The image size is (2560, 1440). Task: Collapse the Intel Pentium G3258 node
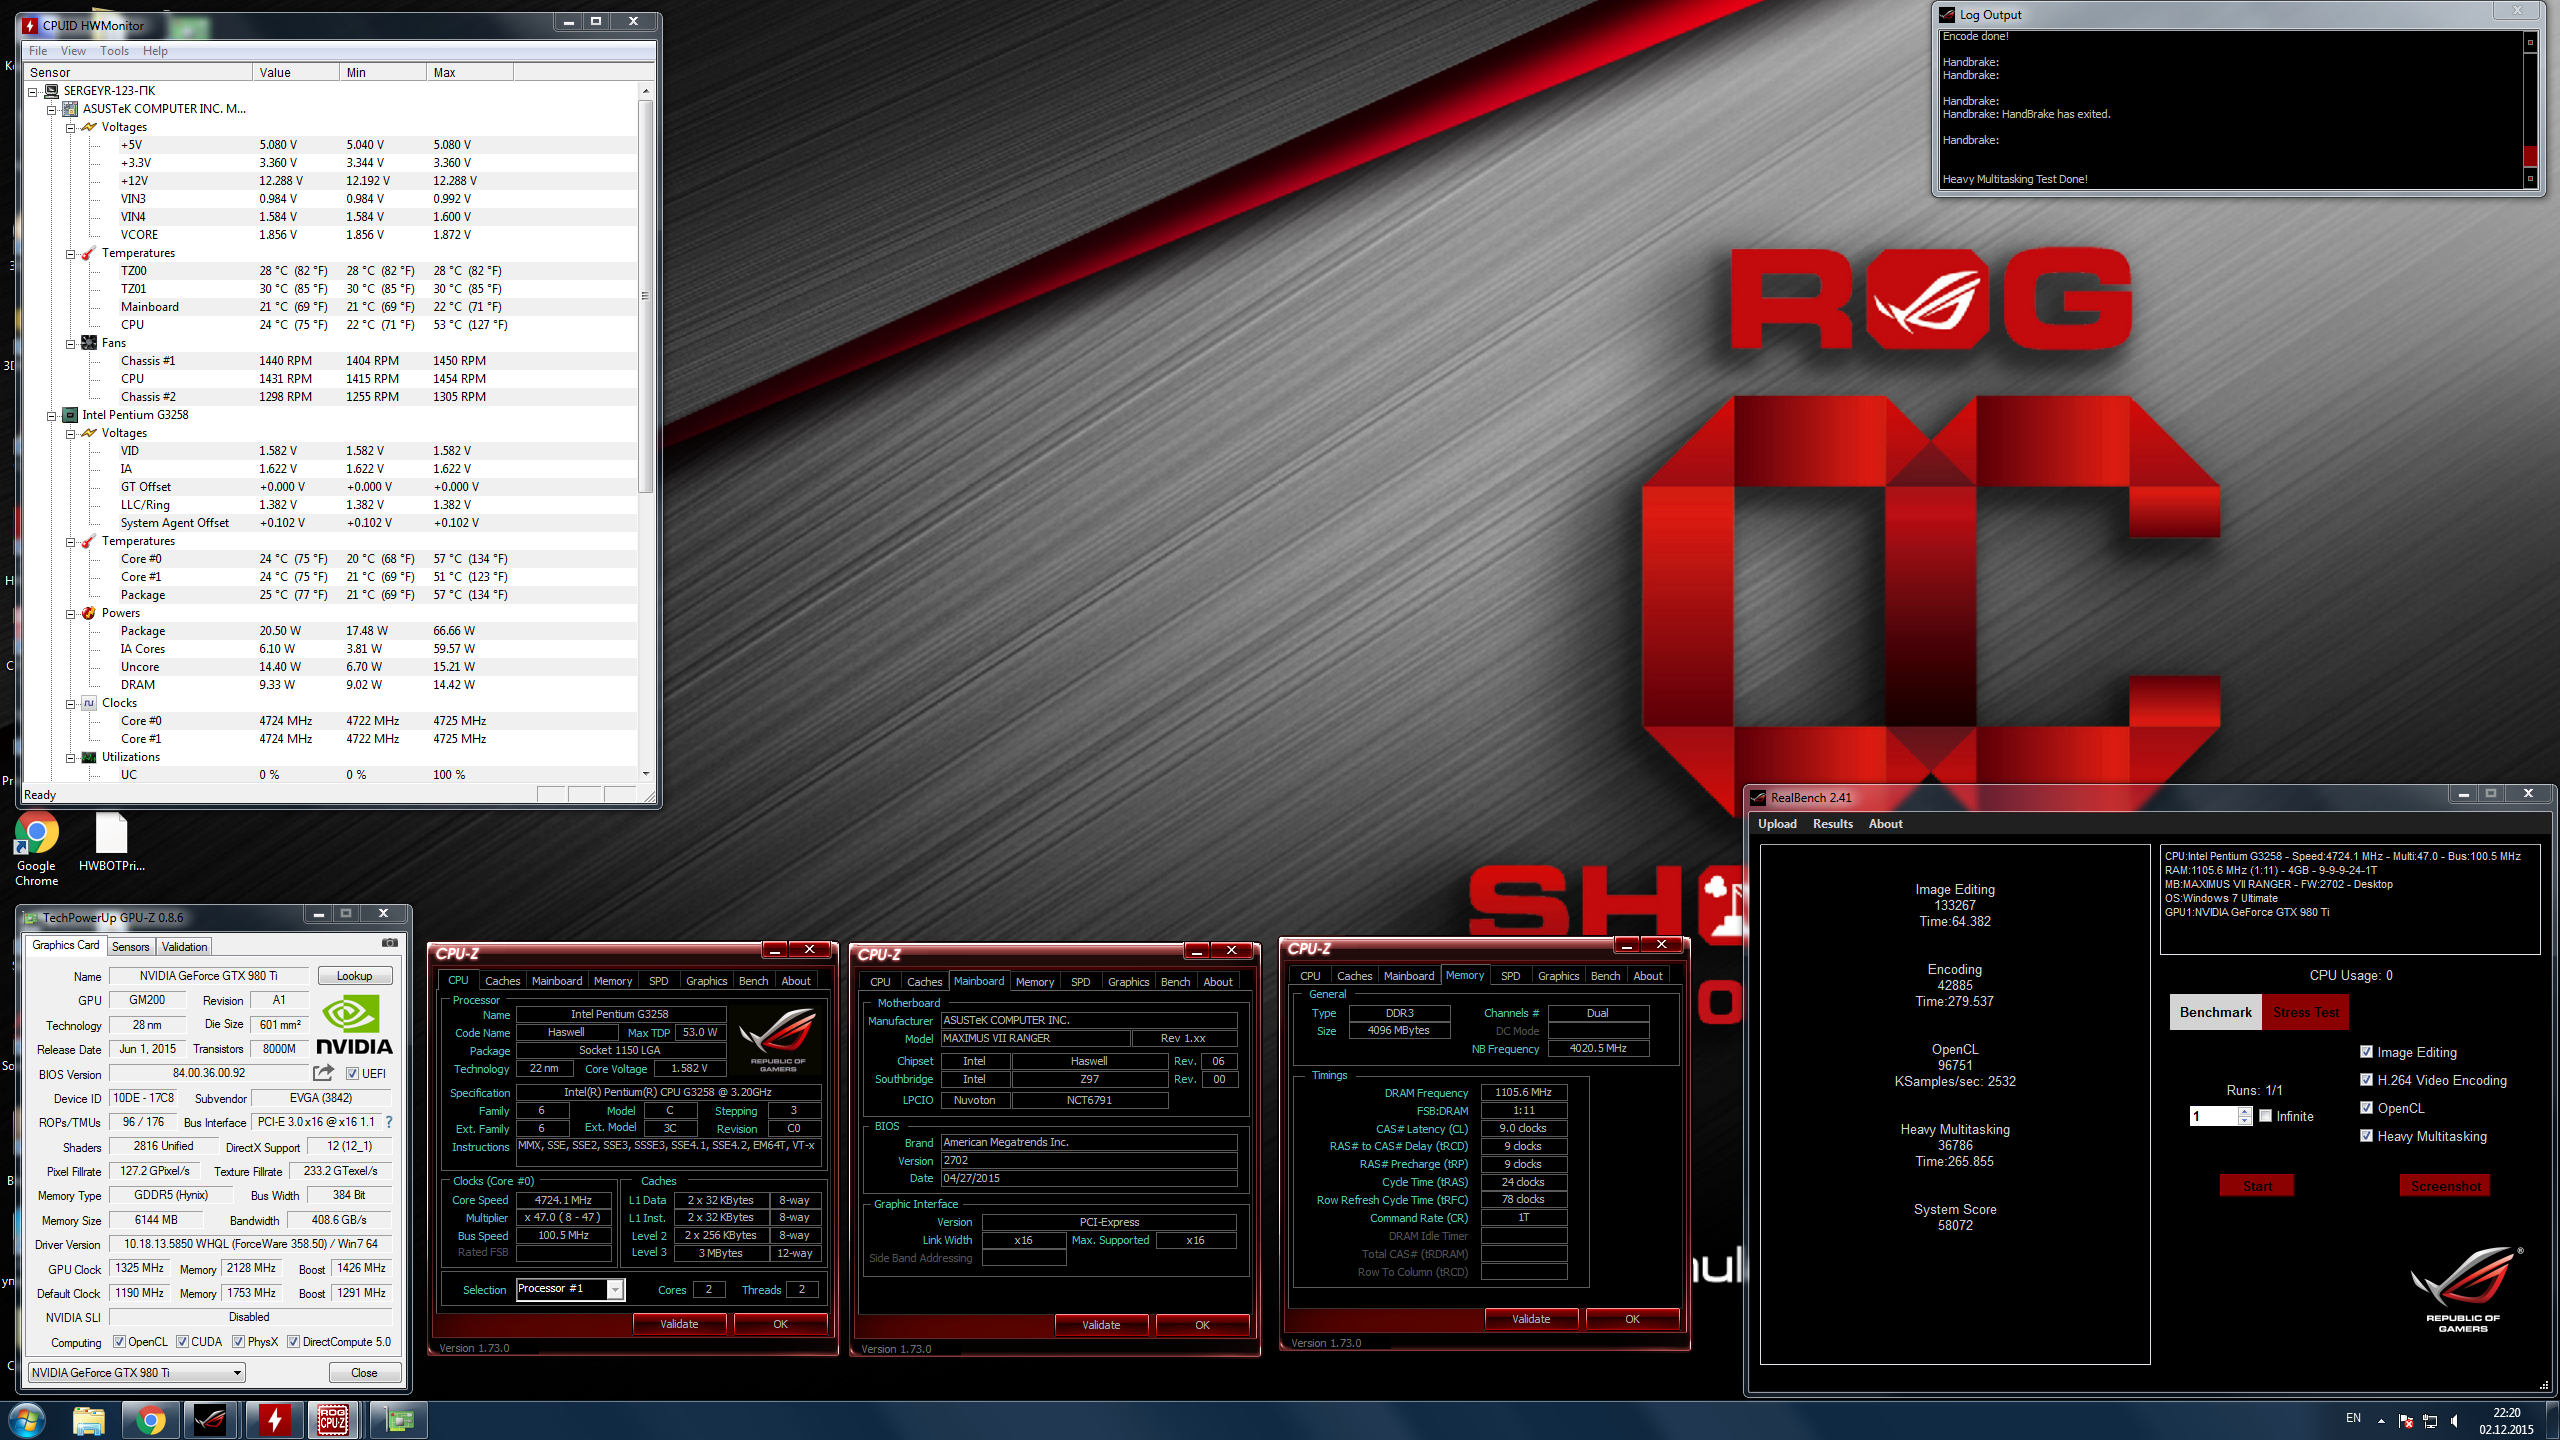coord(51,415)
